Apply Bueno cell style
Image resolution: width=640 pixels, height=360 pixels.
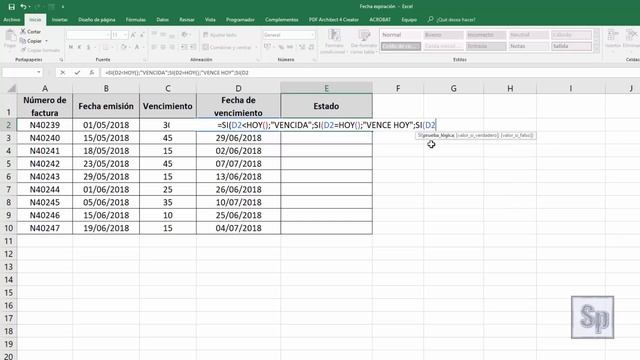pos(443,35)
